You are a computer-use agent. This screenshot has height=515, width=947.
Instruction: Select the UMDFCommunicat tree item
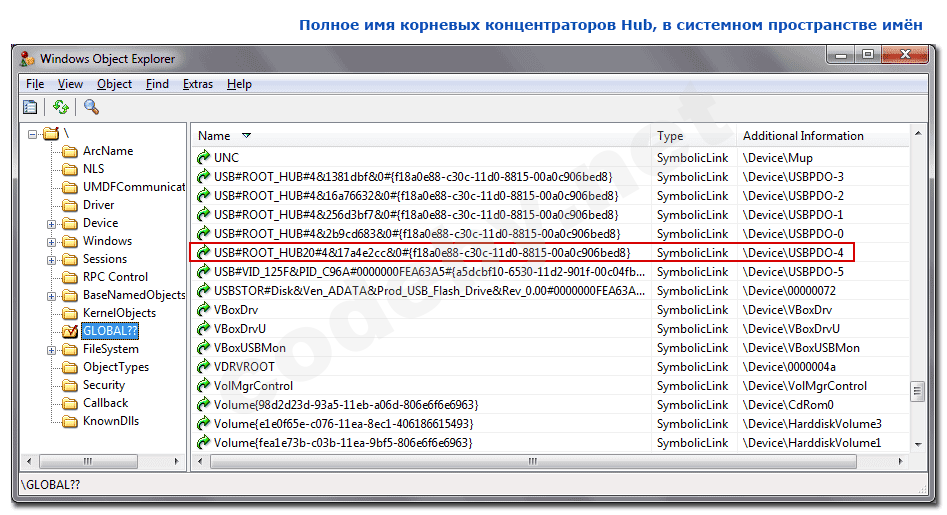point(133,187)
